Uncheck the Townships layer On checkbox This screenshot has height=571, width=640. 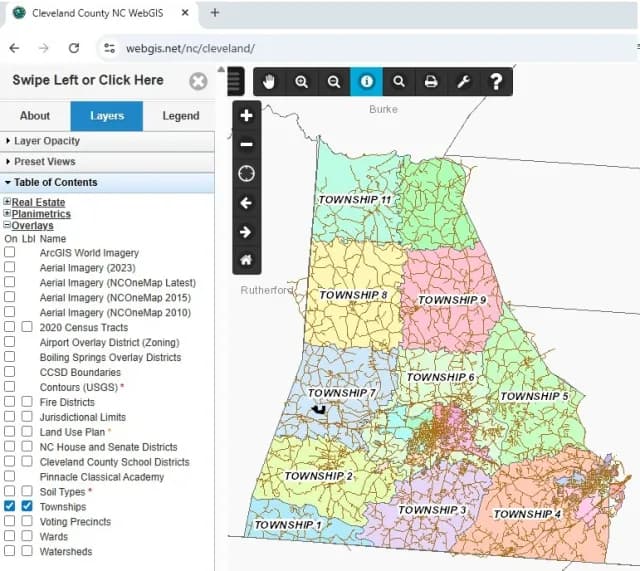9,506
